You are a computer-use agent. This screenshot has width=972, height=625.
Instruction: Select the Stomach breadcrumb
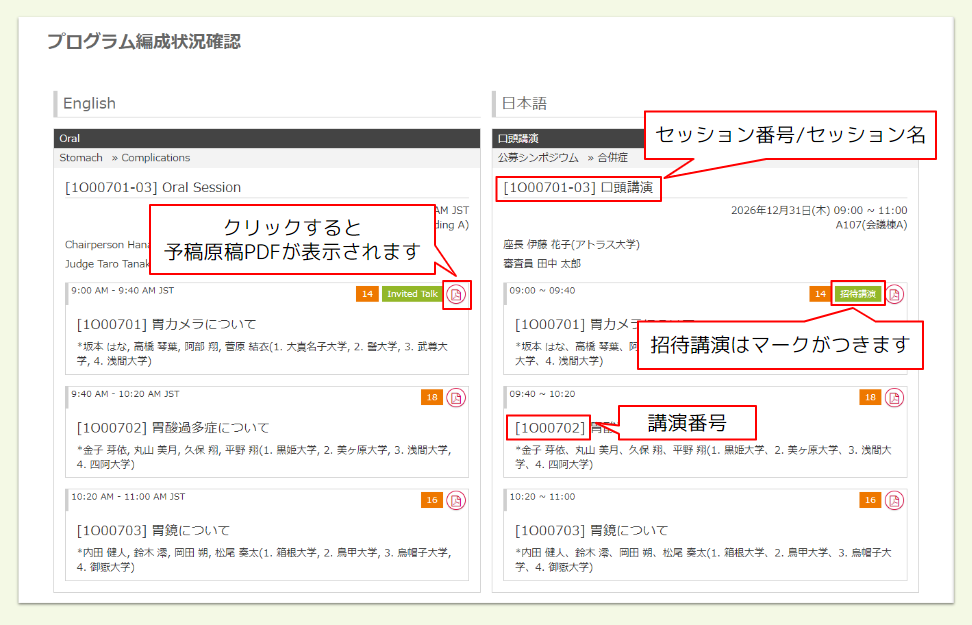pos(81,158)
